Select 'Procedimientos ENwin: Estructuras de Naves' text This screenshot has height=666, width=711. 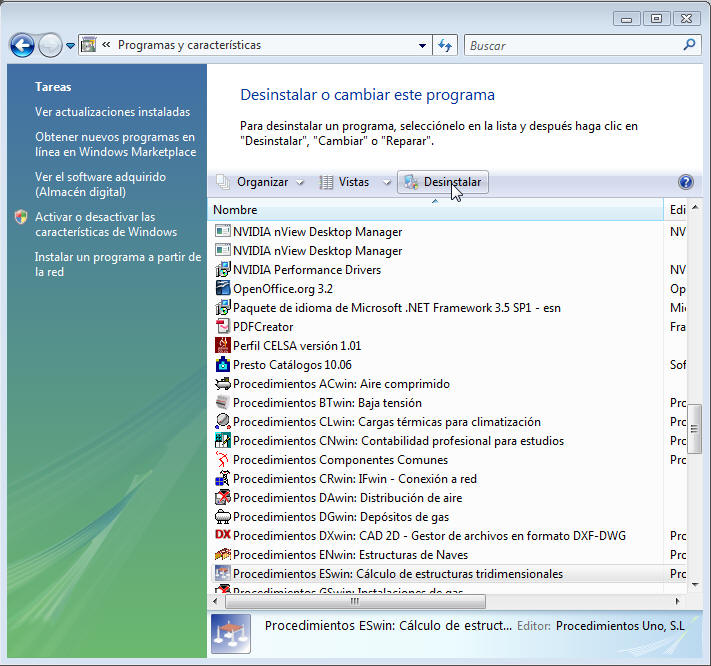(x=351, y=555)
